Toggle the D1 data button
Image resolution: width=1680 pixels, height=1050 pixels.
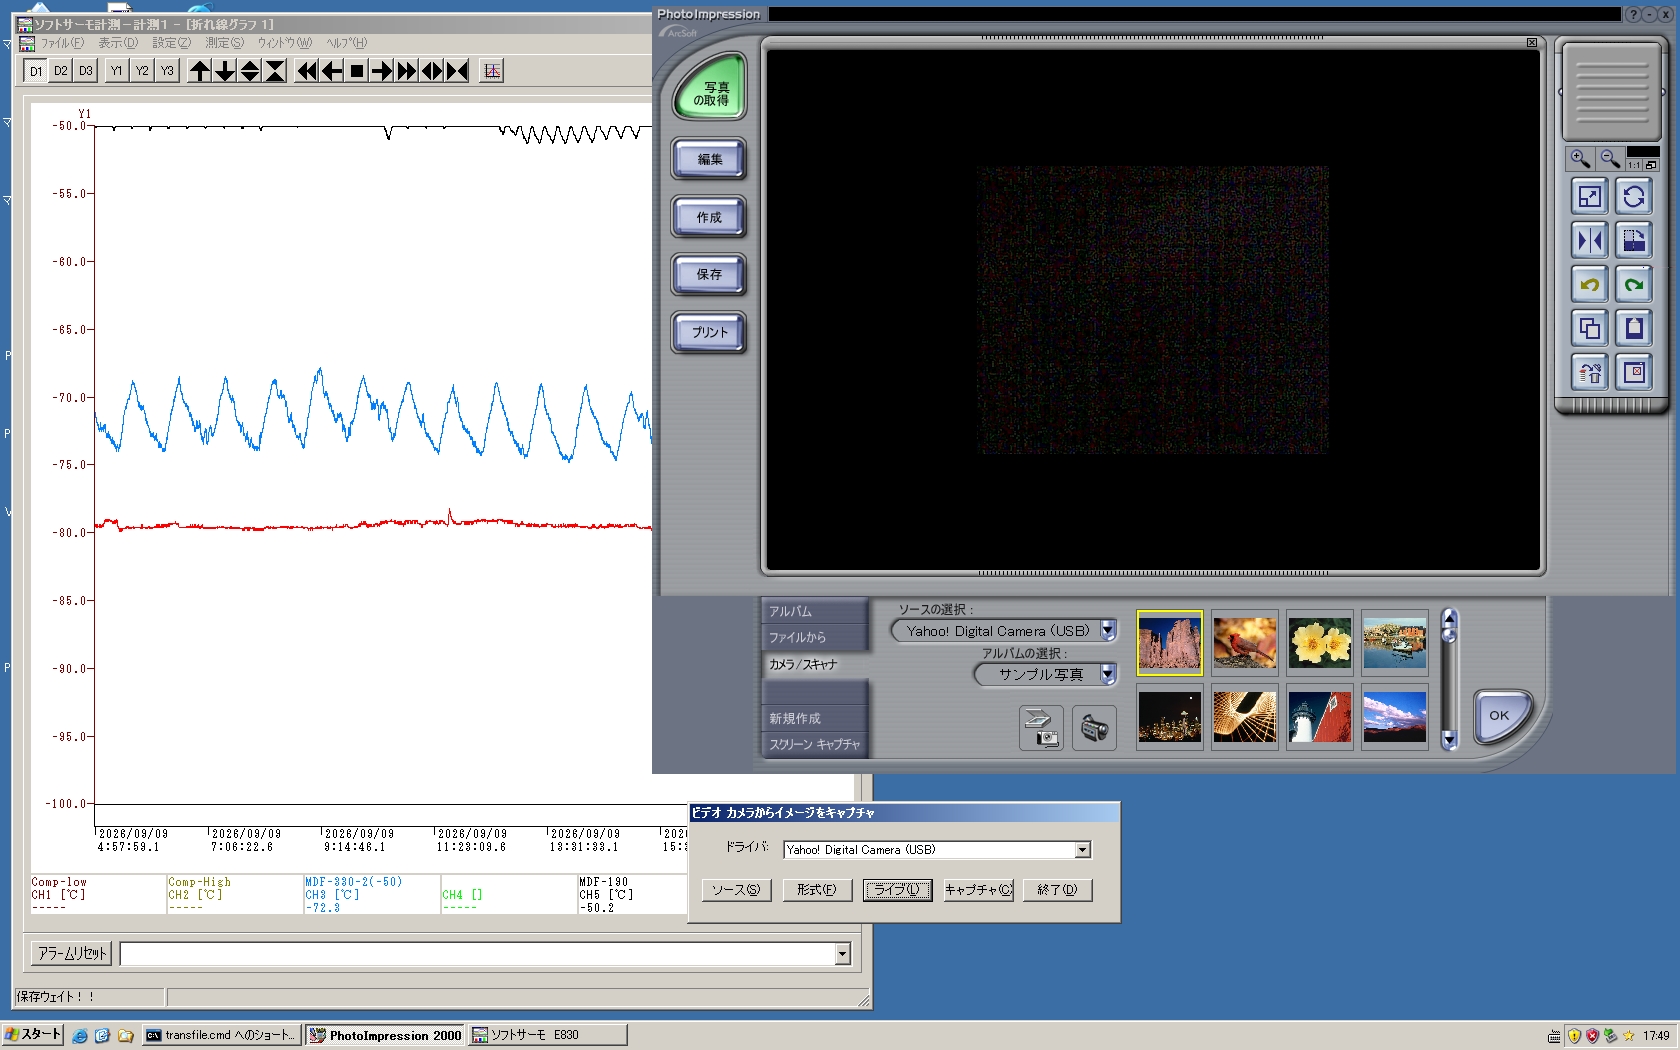(36, 71)
